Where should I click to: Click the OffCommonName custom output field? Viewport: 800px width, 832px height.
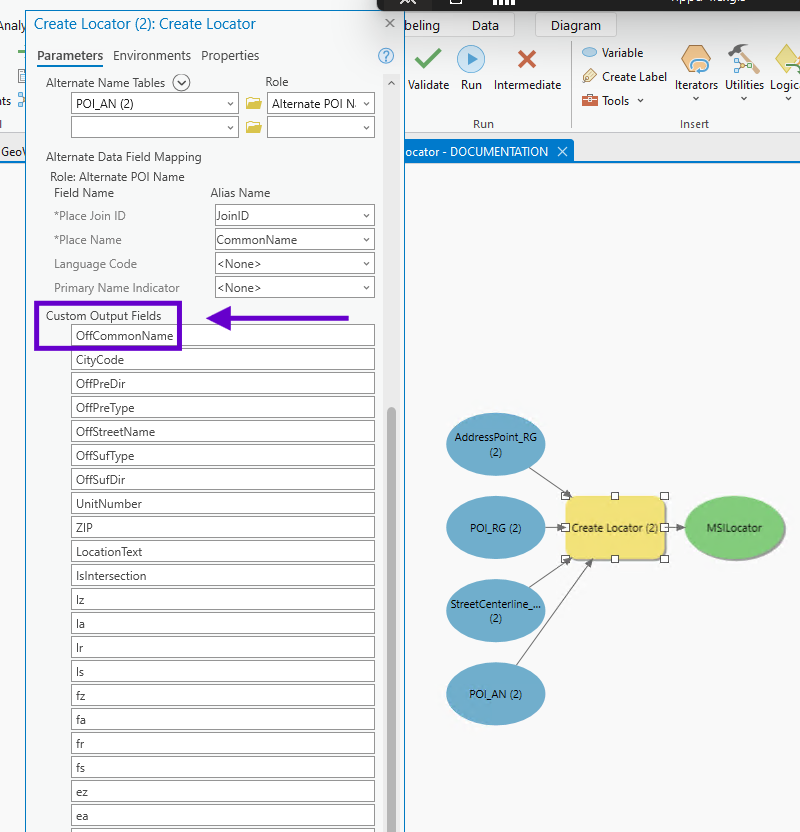[x=223, y=335]
